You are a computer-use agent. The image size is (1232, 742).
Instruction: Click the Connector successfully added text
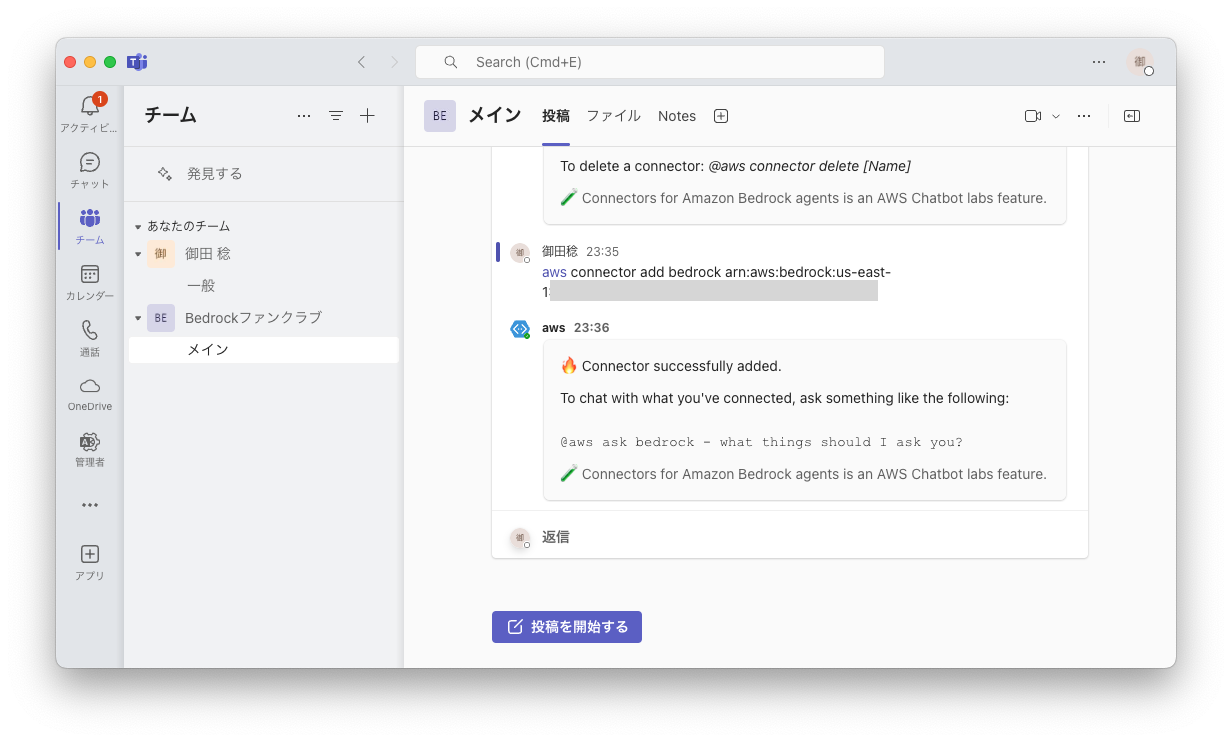(x=682, y=366)
